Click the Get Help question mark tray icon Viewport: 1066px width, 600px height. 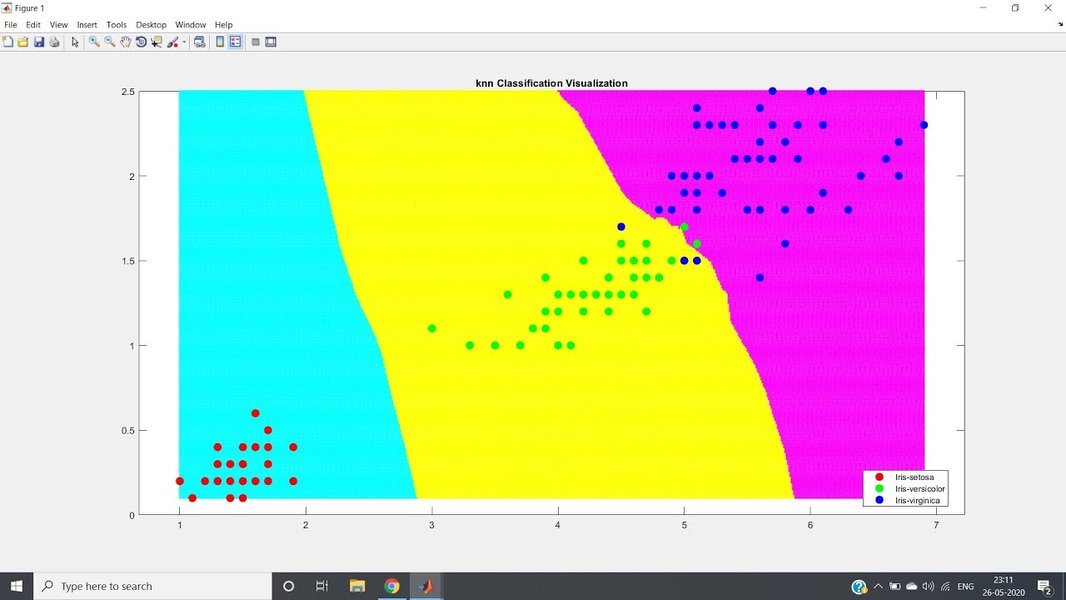tap(859, 586)
